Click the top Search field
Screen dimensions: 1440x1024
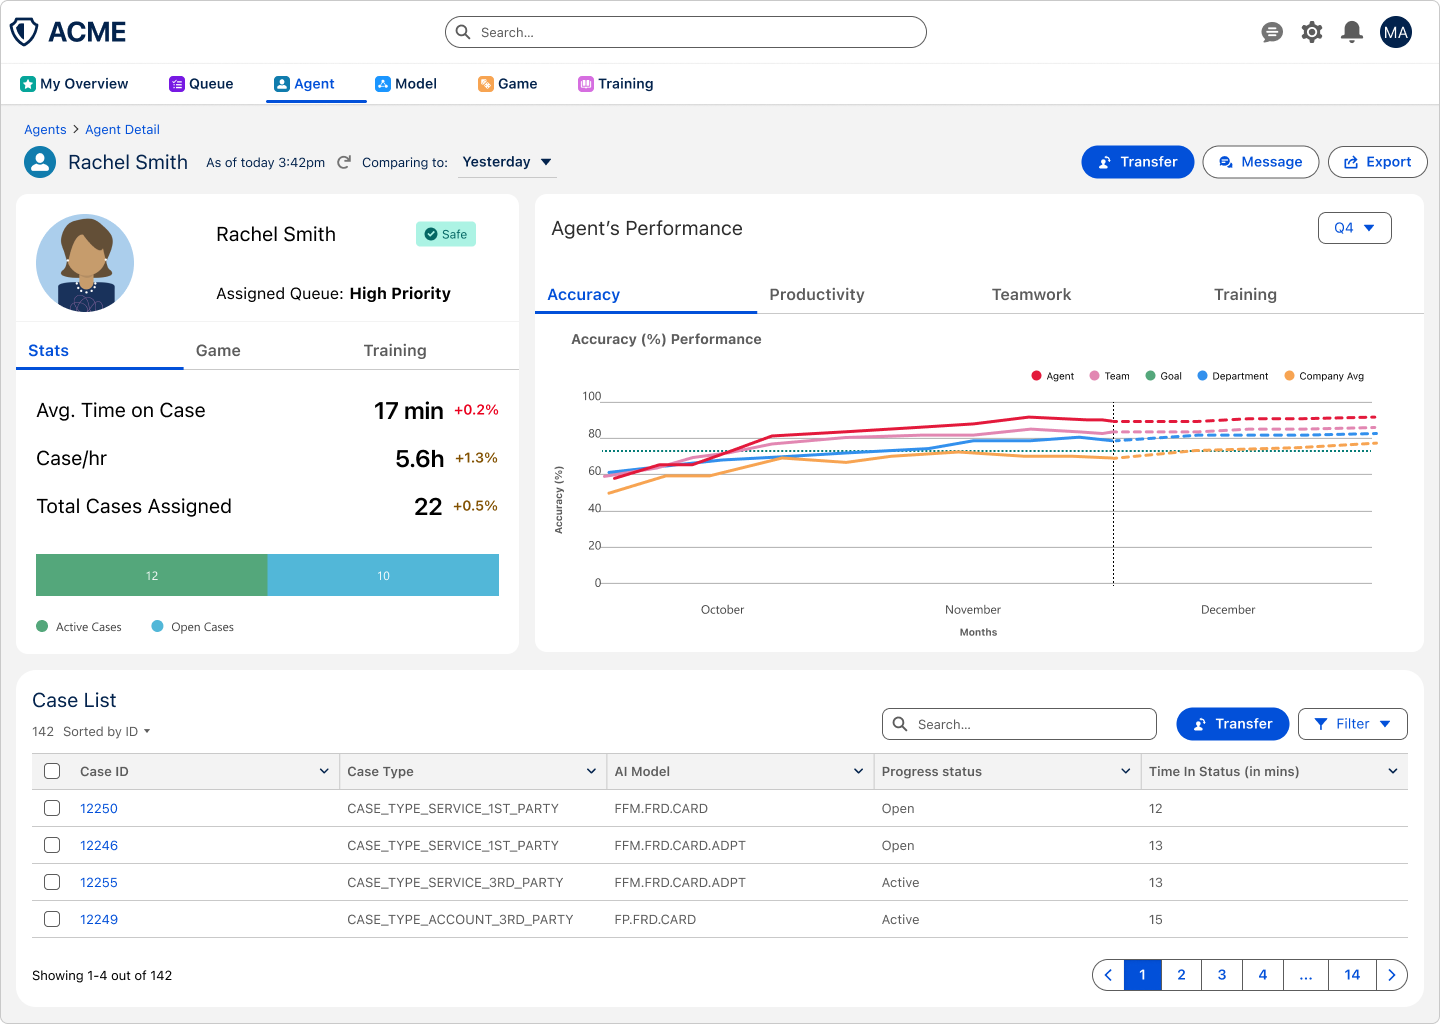[x=686, y=32]
